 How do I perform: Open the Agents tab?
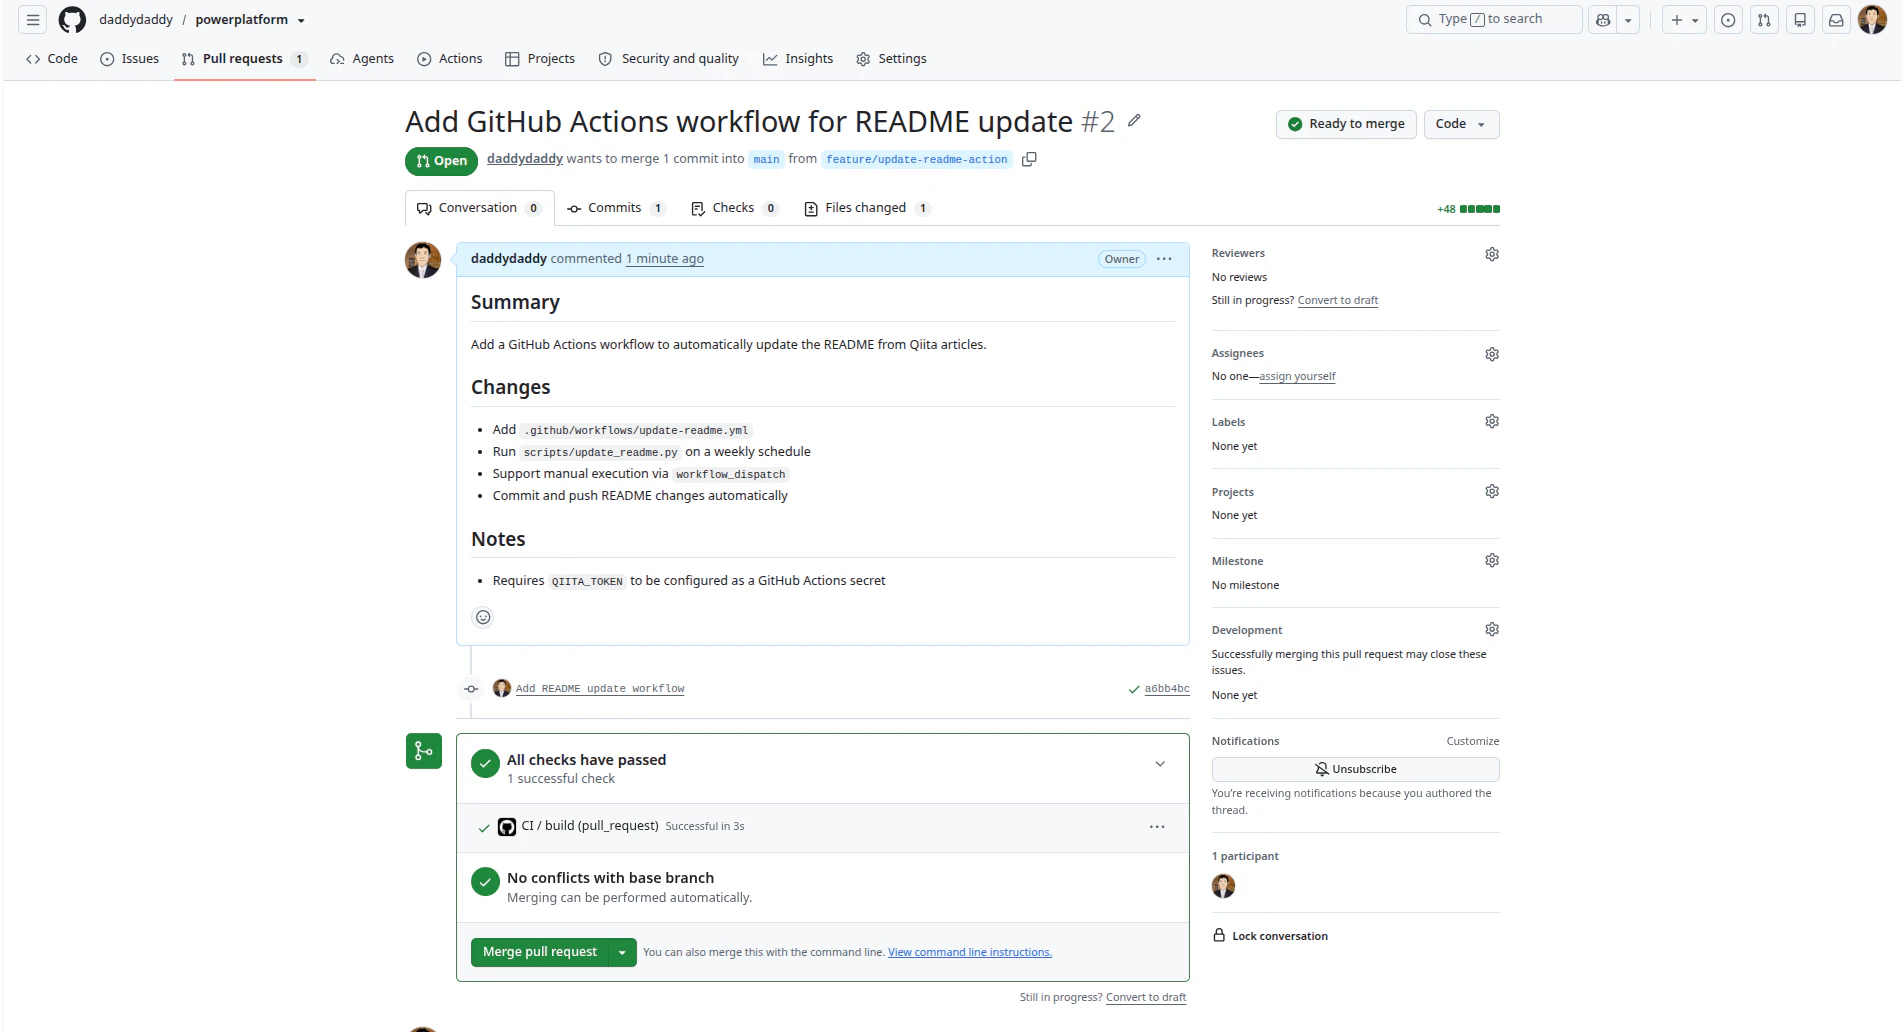click(362, 59)
